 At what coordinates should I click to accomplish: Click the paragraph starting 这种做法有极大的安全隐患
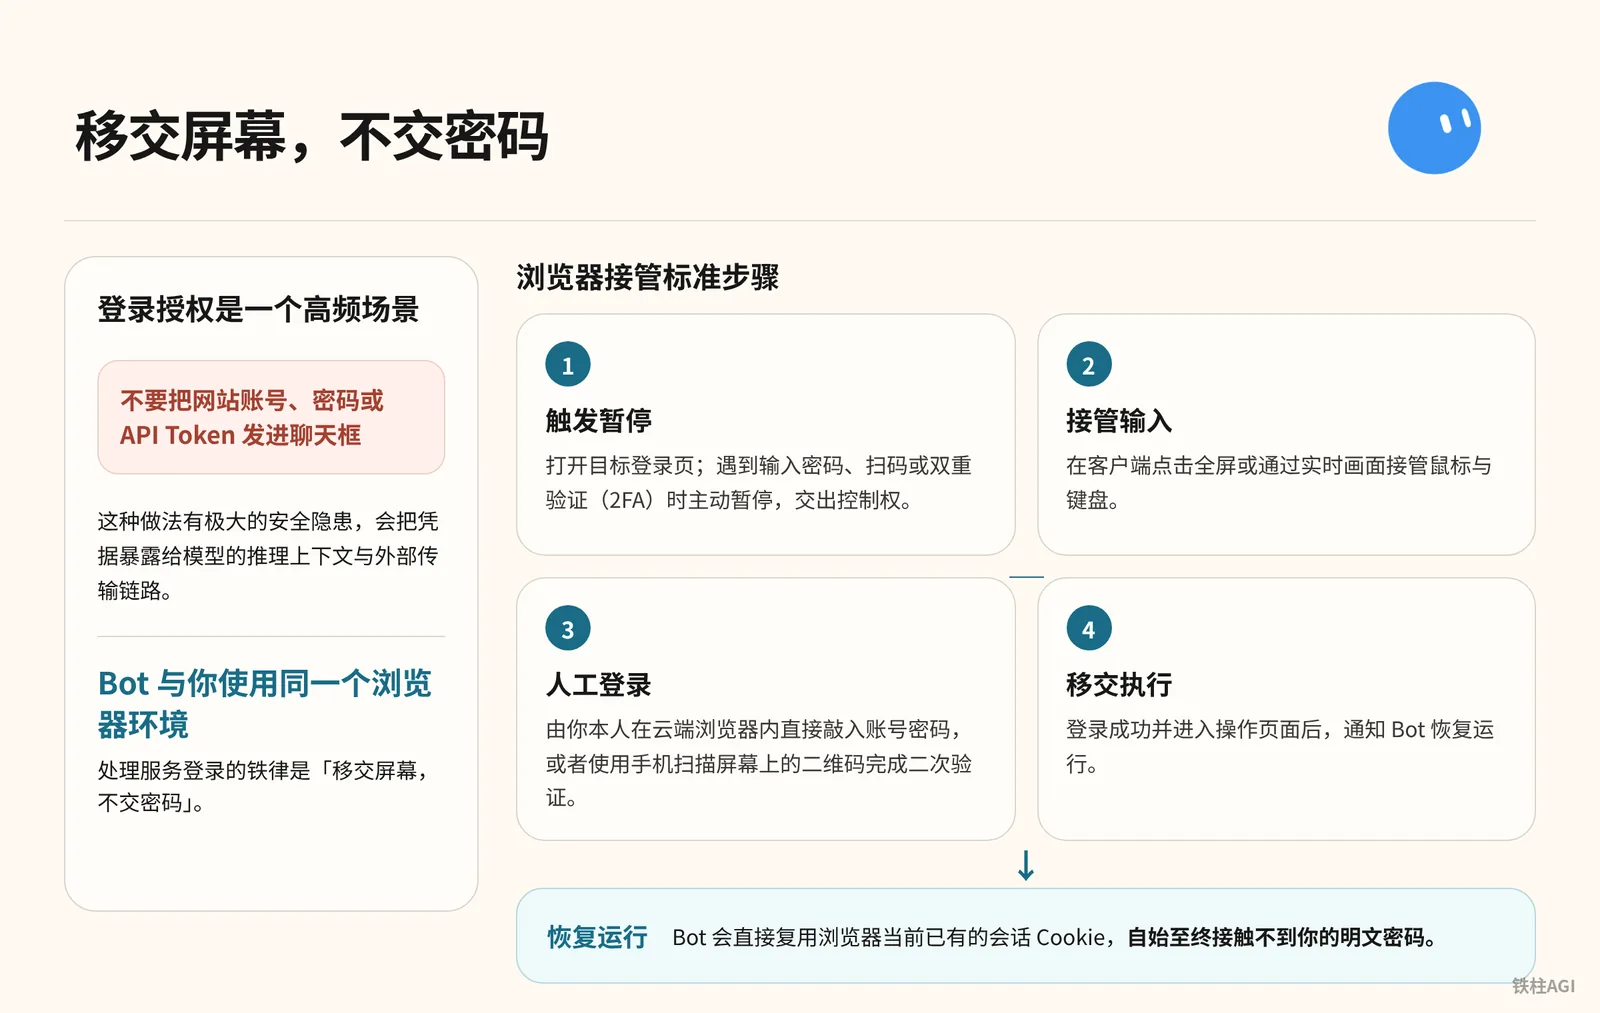(268, 556)
